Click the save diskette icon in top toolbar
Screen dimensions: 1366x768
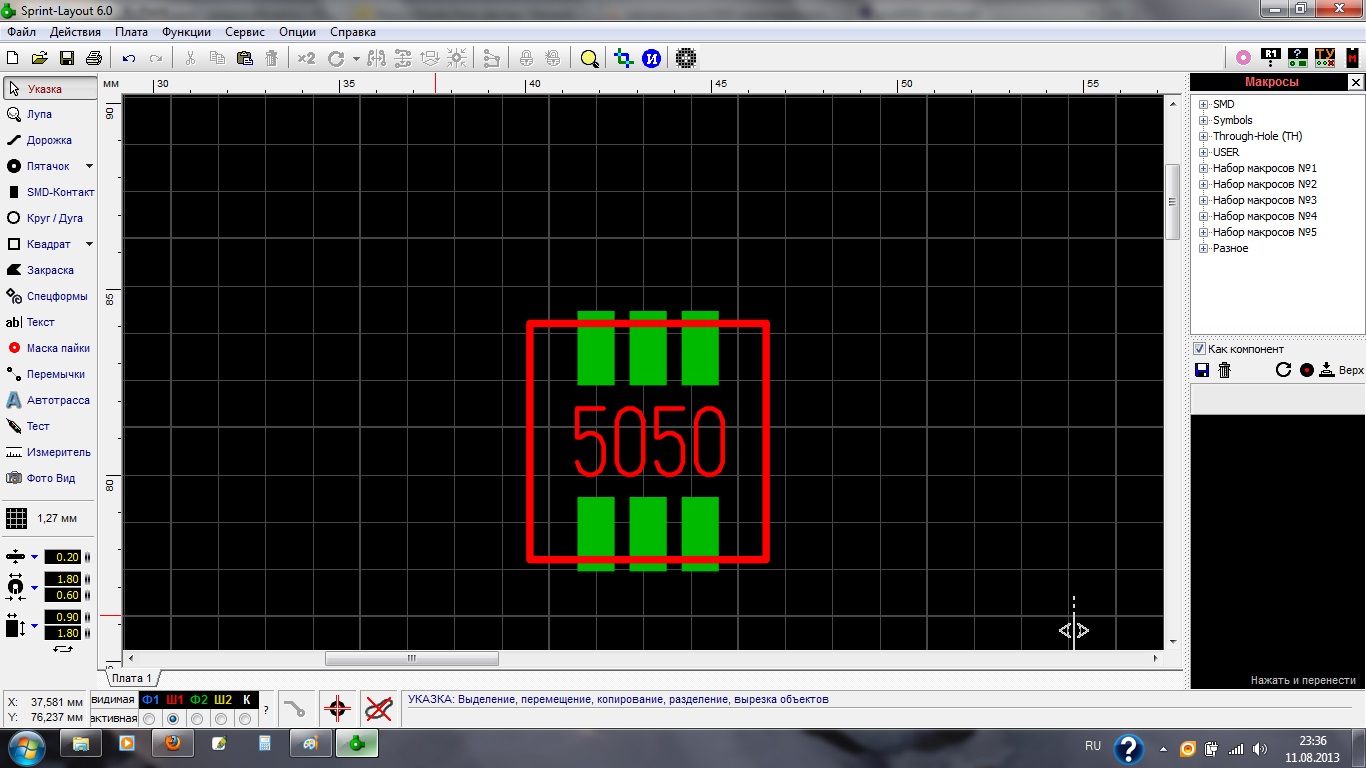(x=67, y=59)
